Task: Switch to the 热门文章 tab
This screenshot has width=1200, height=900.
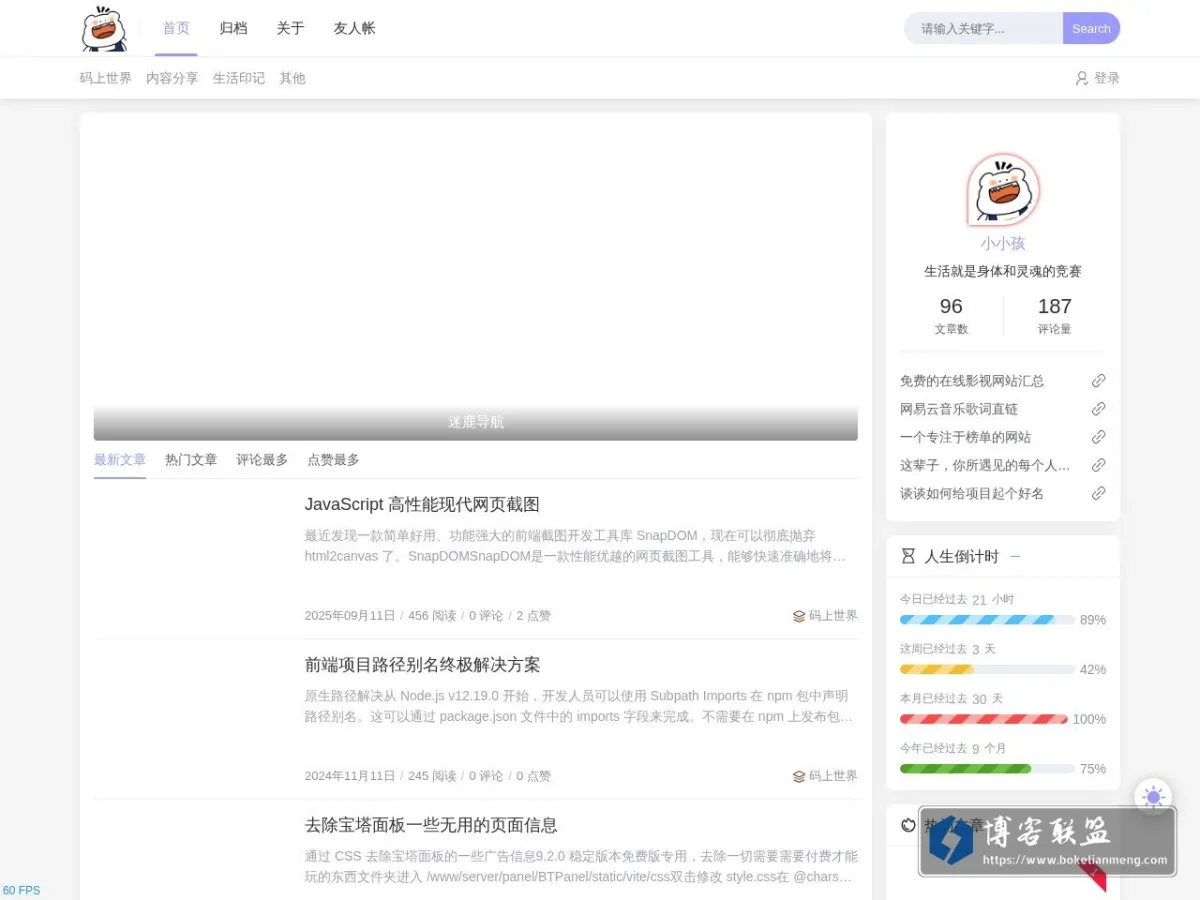Action: pos(191,460)
